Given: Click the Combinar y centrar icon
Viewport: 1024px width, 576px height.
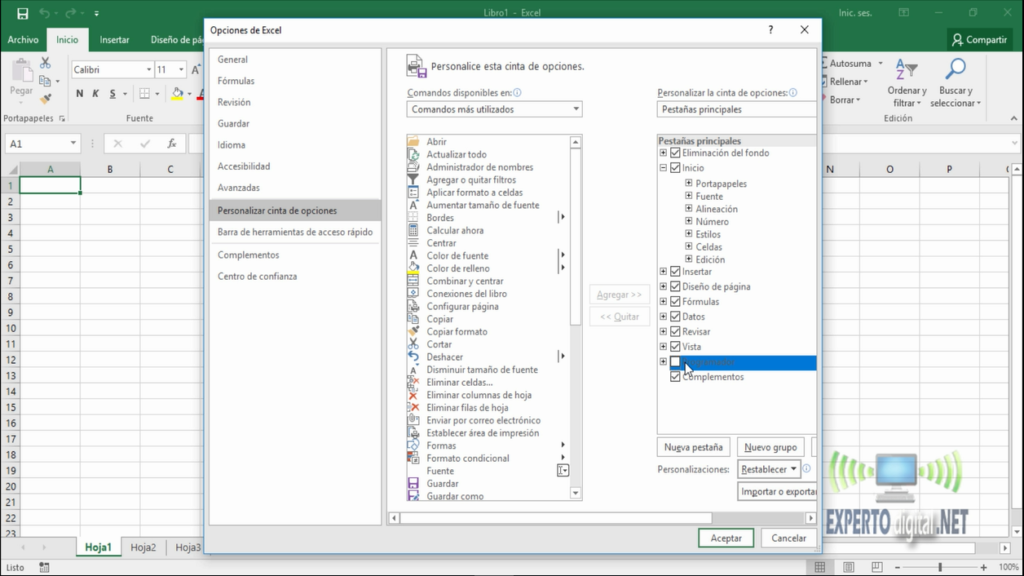Looking at the screenshot, I should pyautogui.click(x=415, y=281).
